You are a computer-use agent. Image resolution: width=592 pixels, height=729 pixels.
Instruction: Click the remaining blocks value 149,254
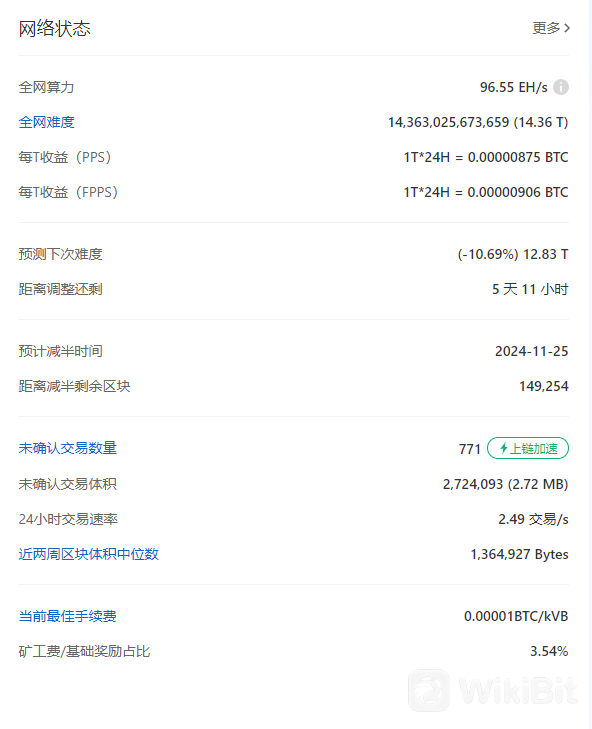click(x=544, y=386)
